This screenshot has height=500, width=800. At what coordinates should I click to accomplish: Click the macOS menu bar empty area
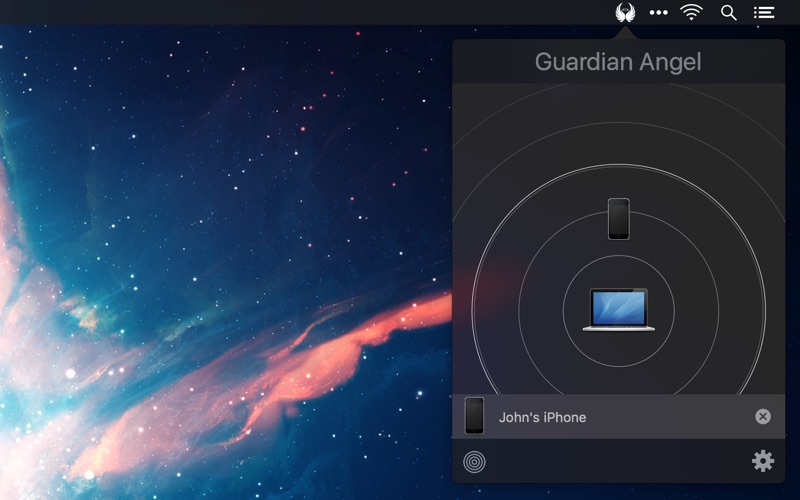pos(300,12)
